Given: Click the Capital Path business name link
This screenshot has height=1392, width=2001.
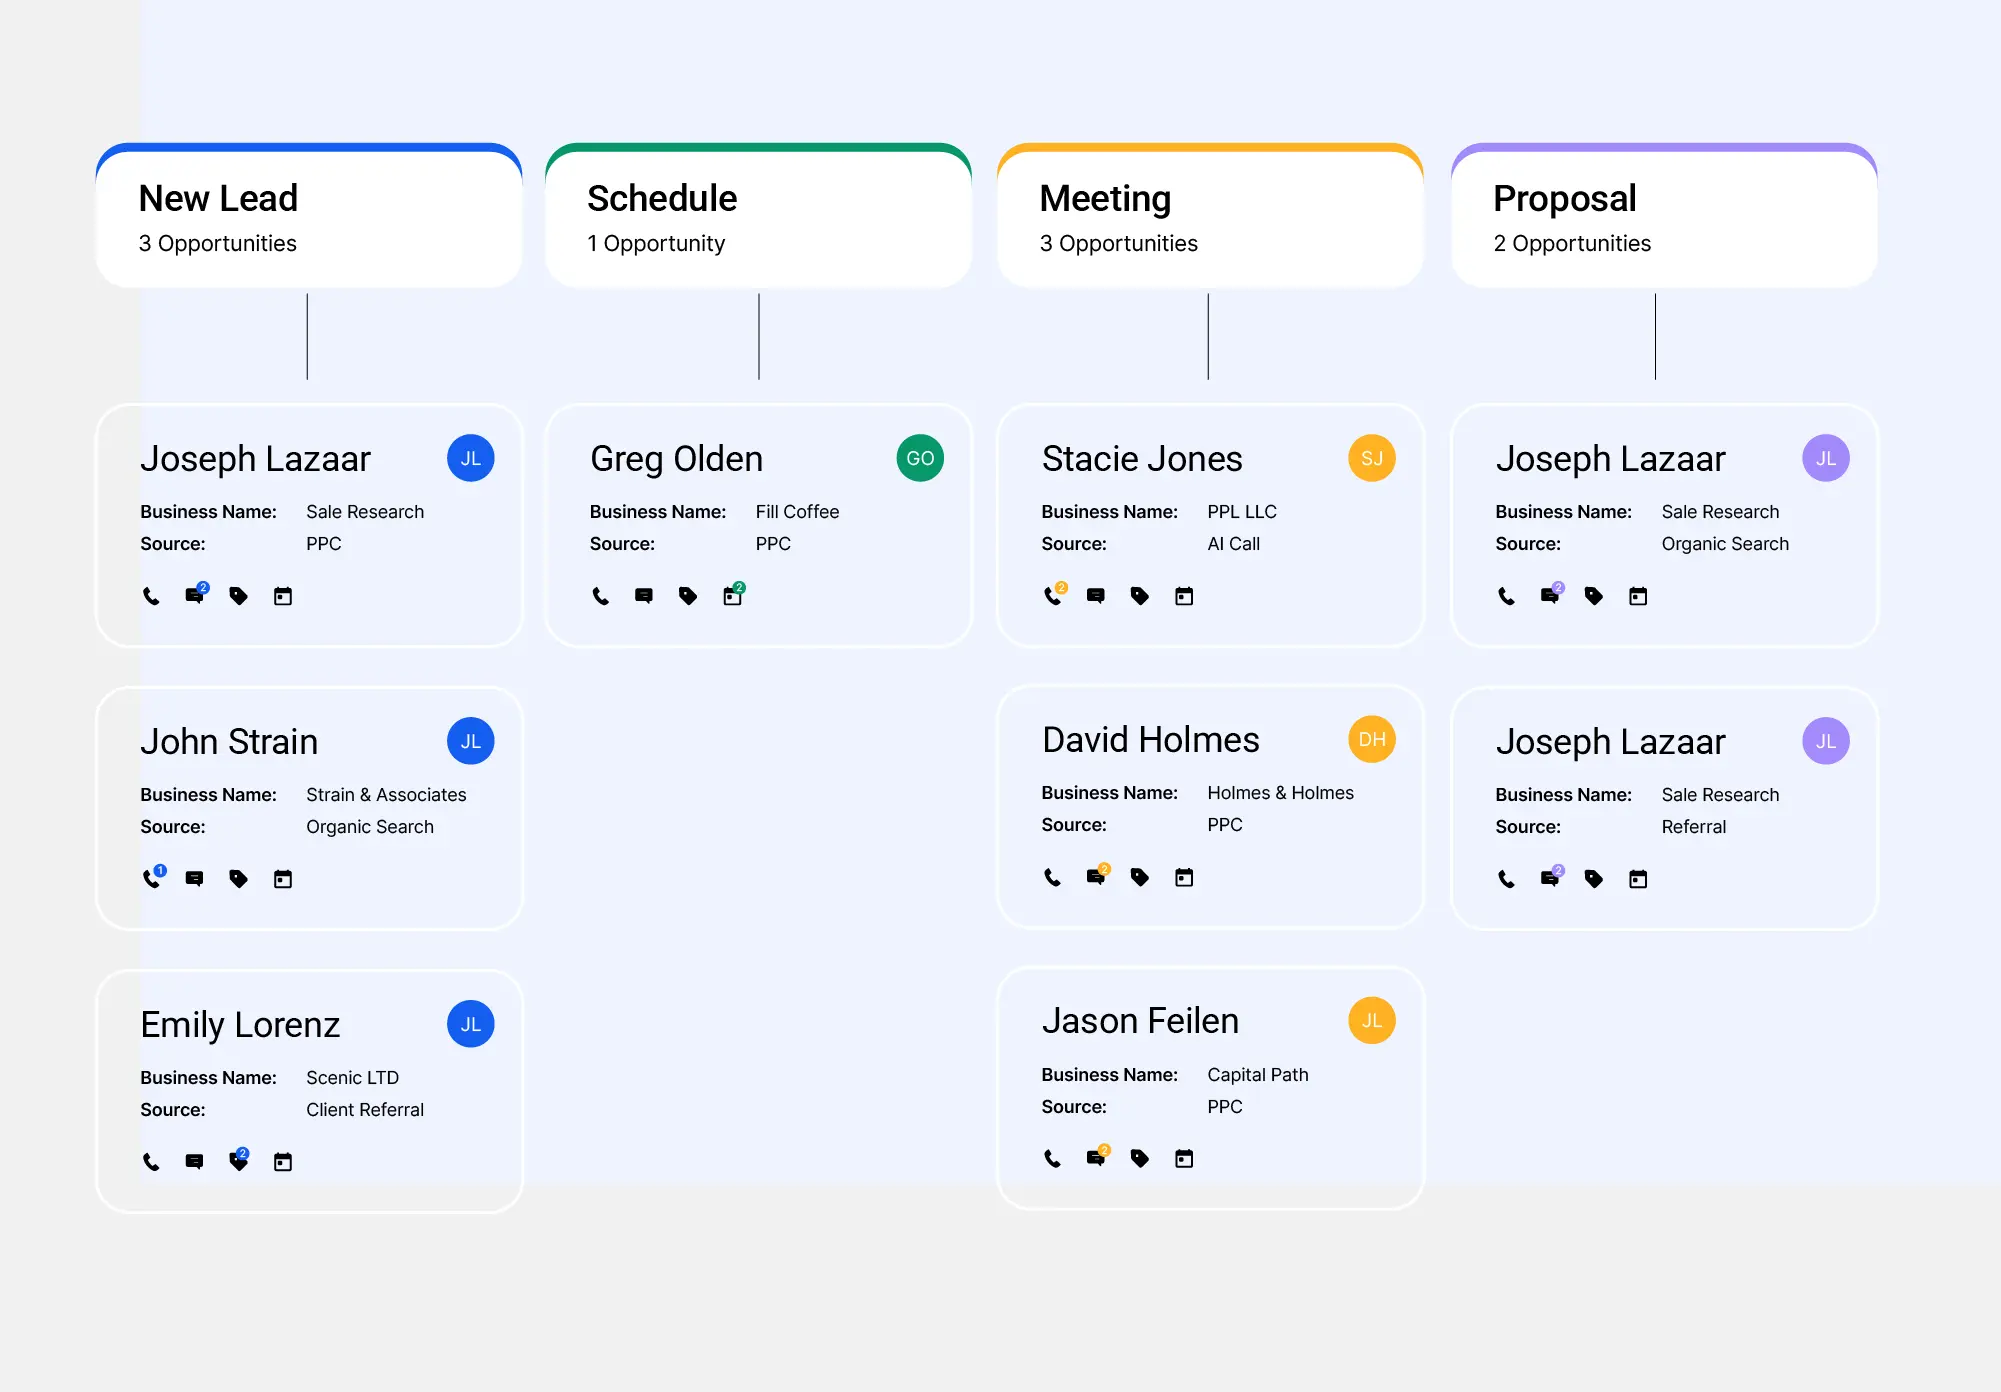Looking at the screenshot, I should [x=1257, y=1074].
